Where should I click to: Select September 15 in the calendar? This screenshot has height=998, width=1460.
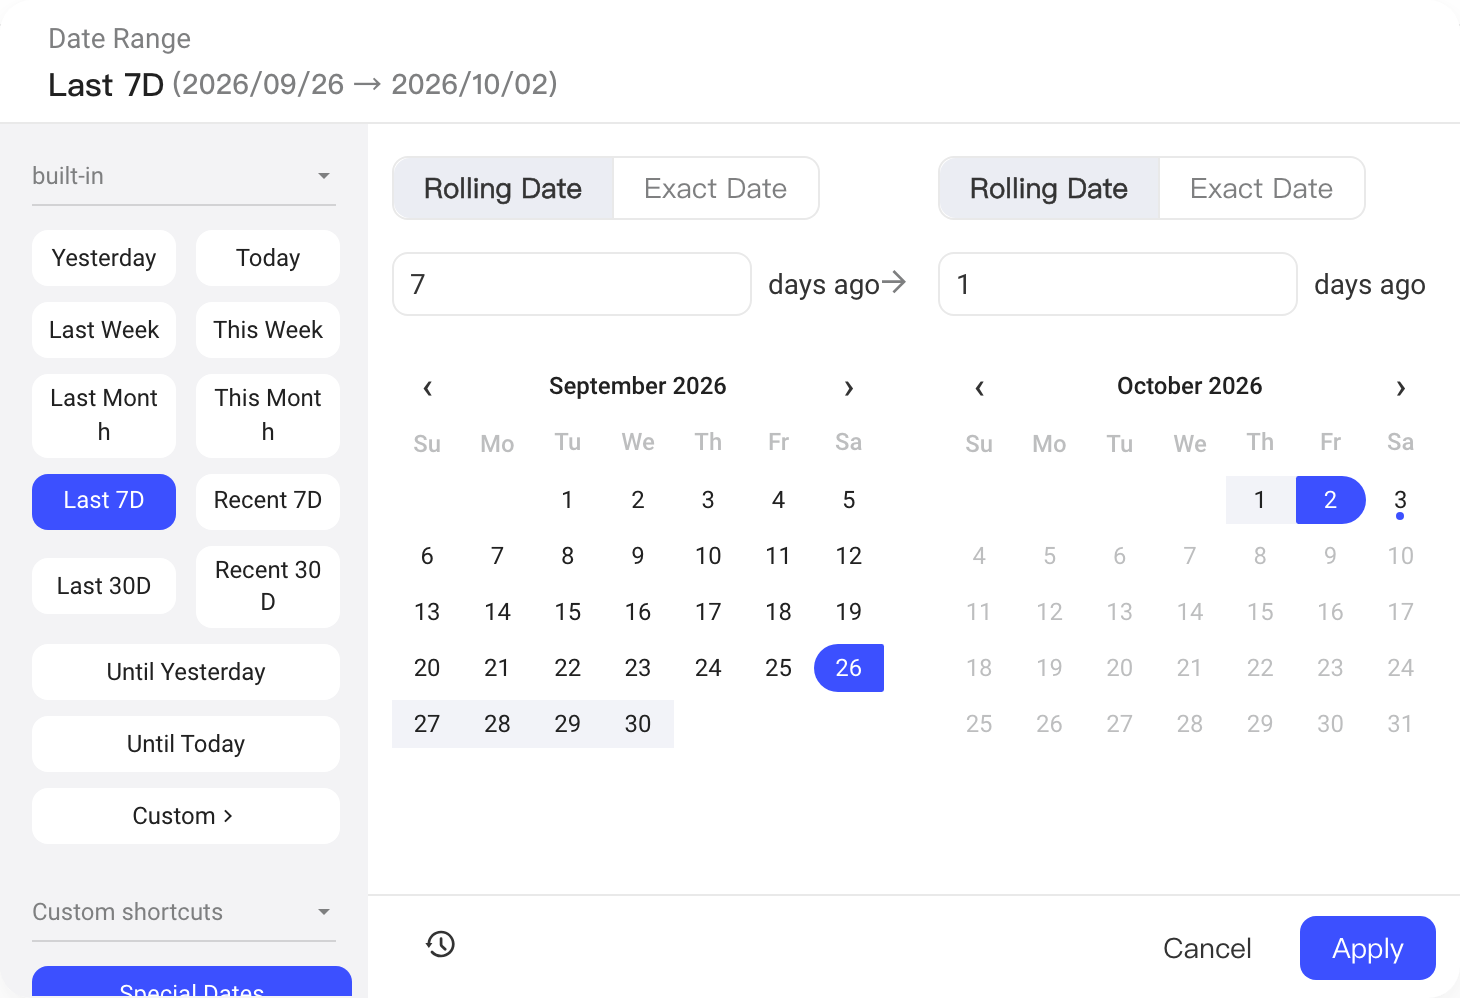tap(568, 612)
